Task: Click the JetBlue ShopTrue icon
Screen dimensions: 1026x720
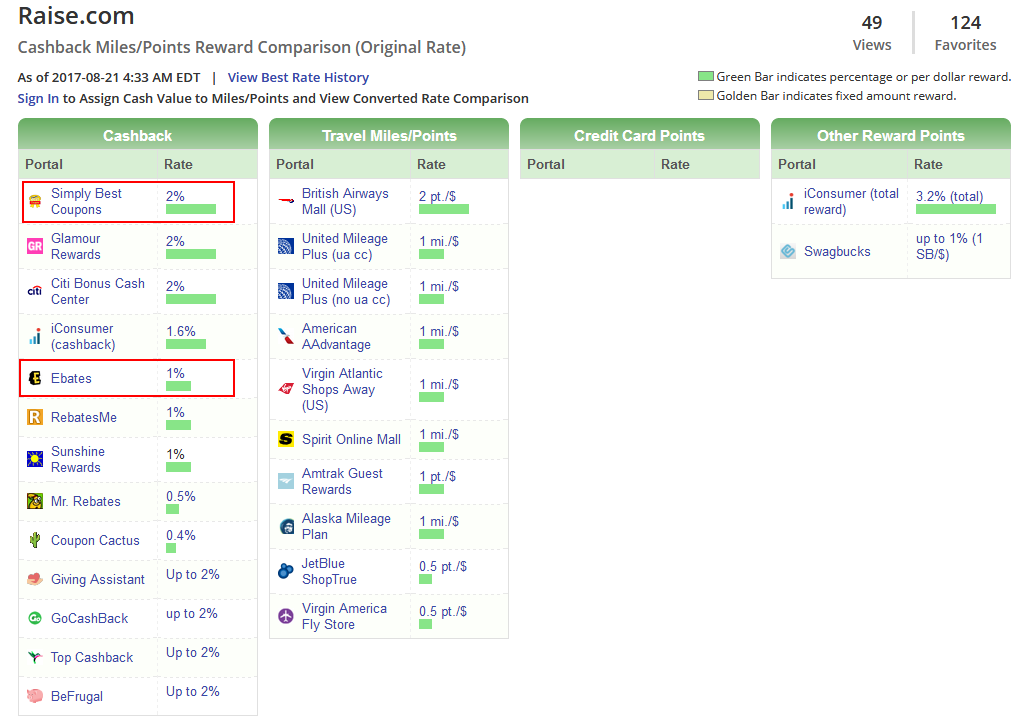Action: coord(286,571)
